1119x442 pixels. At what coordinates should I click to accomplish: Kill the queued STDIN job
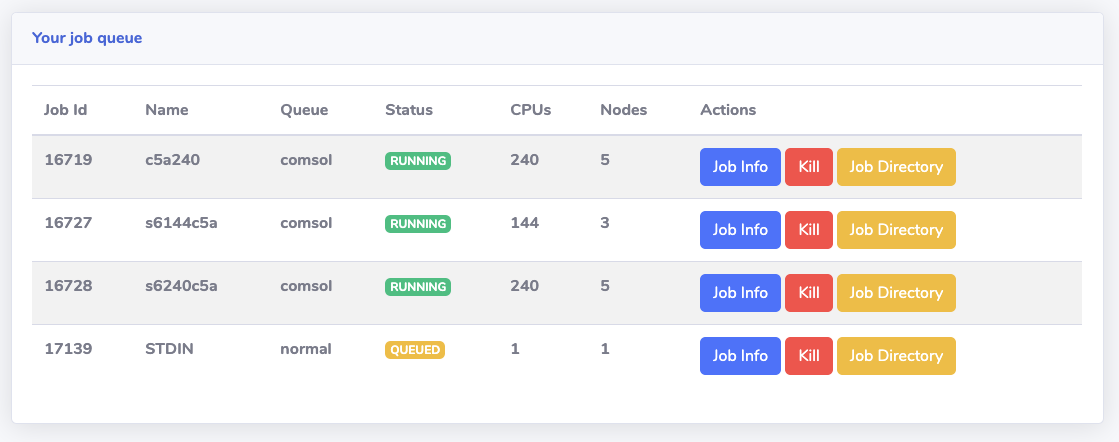click(x=809, y=356)
